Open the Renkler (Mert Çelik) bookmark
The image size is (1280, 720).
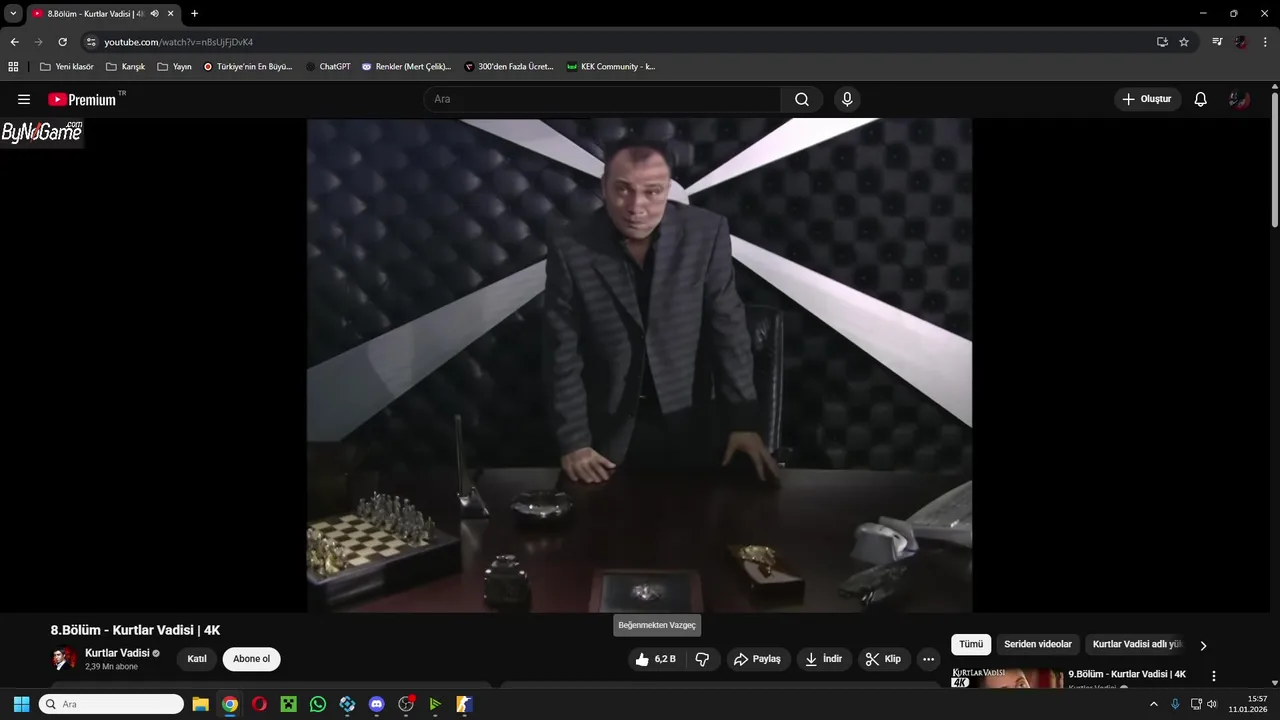tap(406, 67)
